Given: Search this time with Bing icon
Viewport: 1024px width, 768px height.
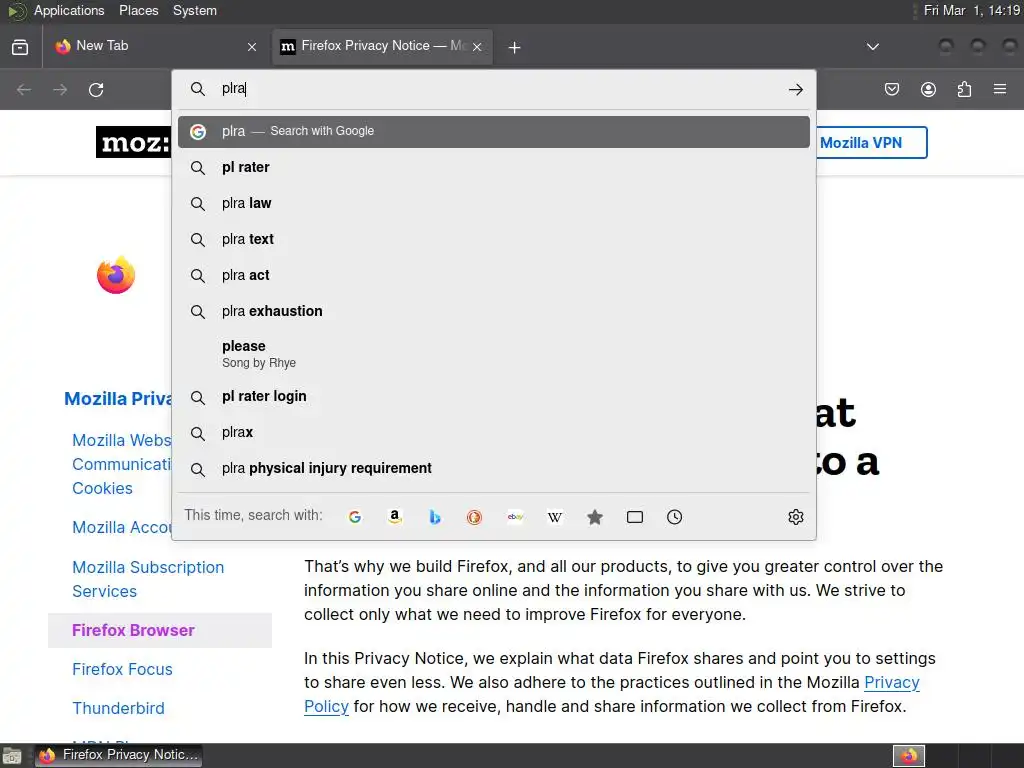Looking at the screenshot, I should point(435,517).
